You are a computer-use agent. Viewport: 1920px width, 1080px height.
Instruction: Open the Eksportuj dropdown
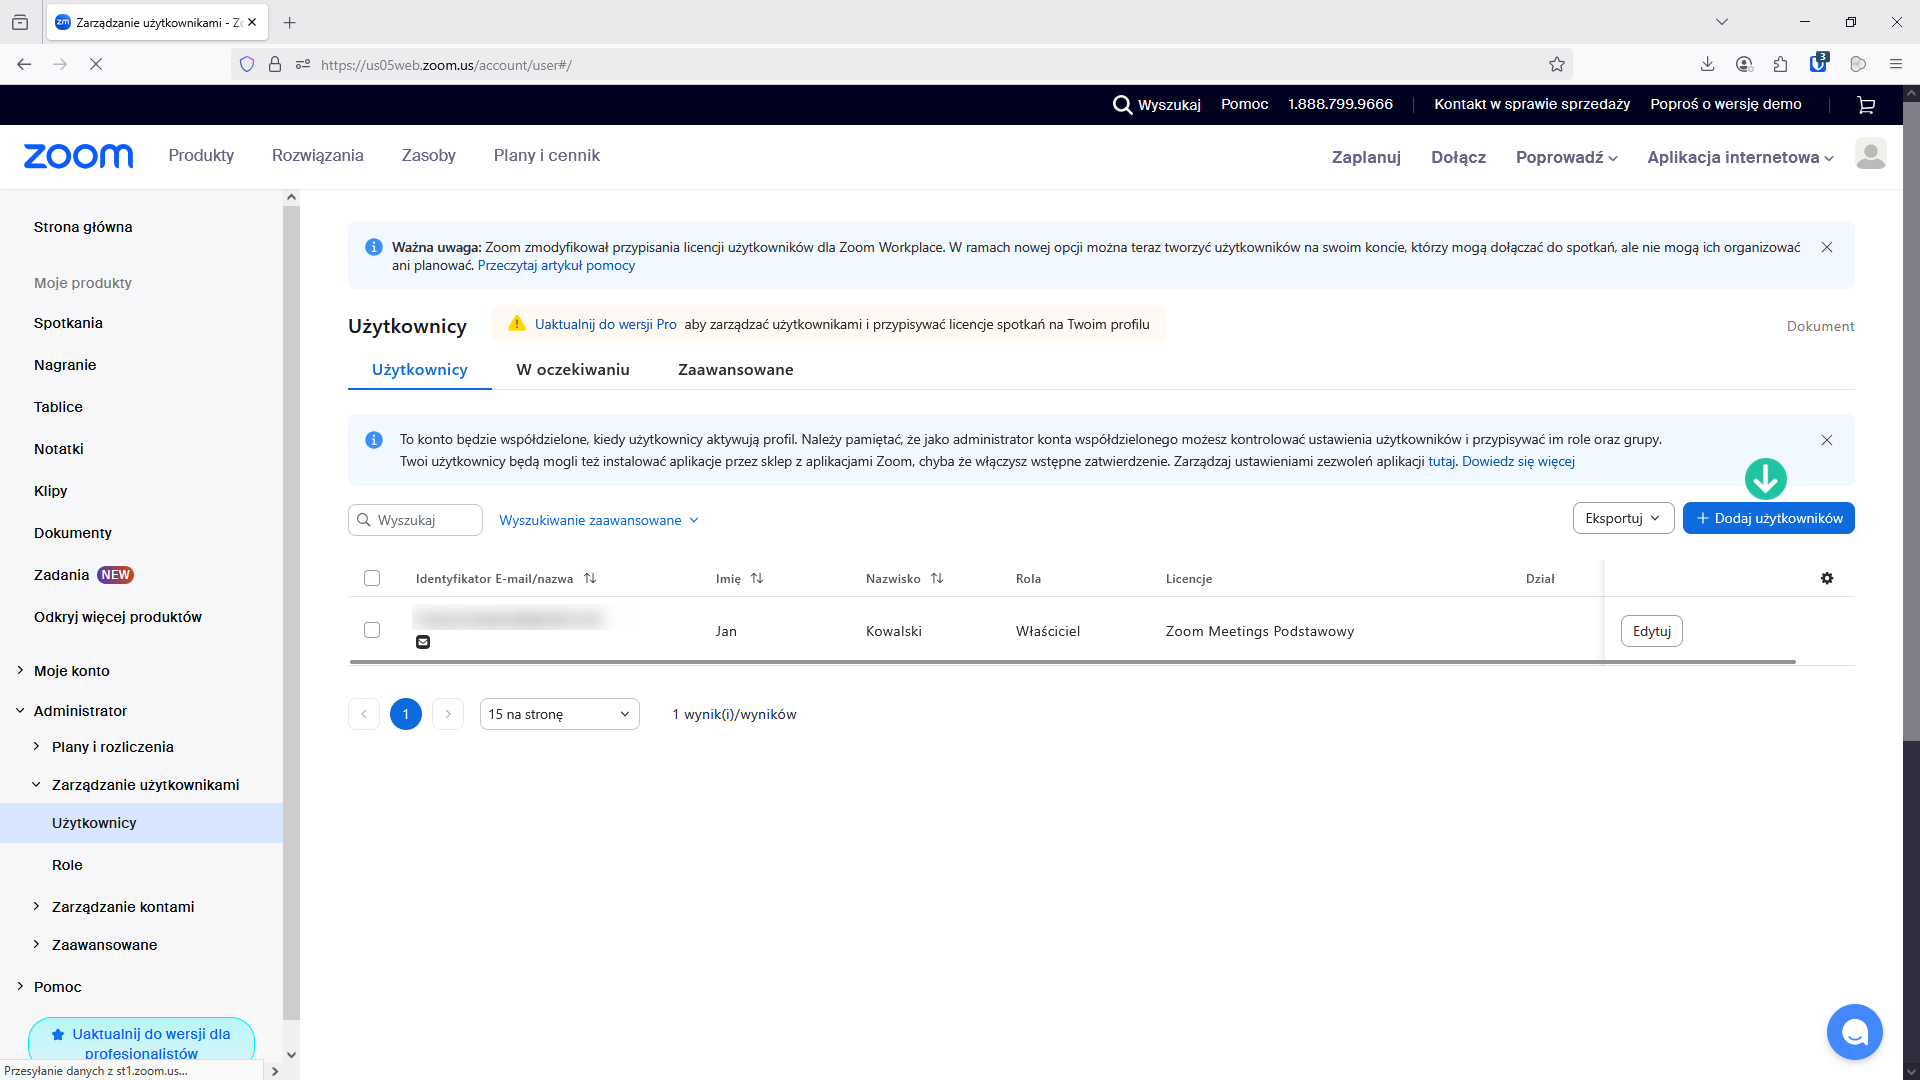click(x=1623, y=518)
